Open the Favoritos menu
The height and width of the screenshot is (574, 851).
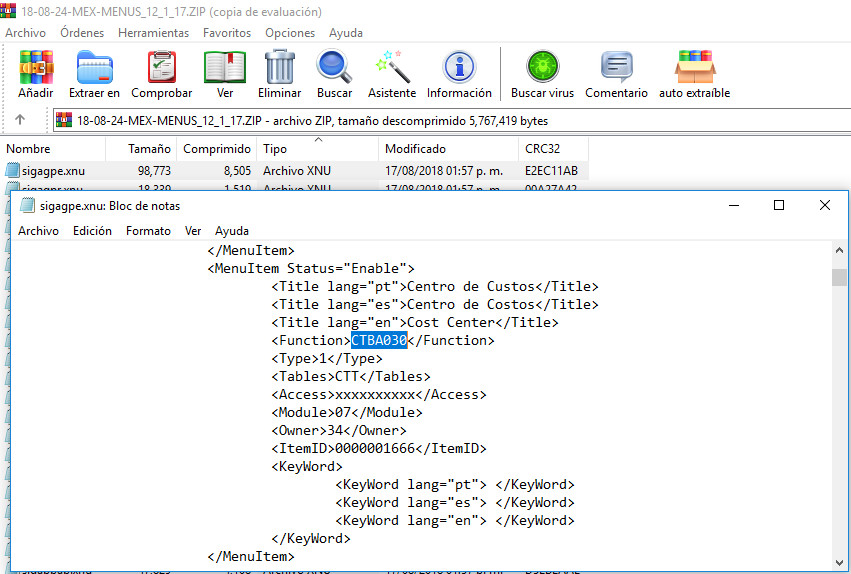point(227,33)
